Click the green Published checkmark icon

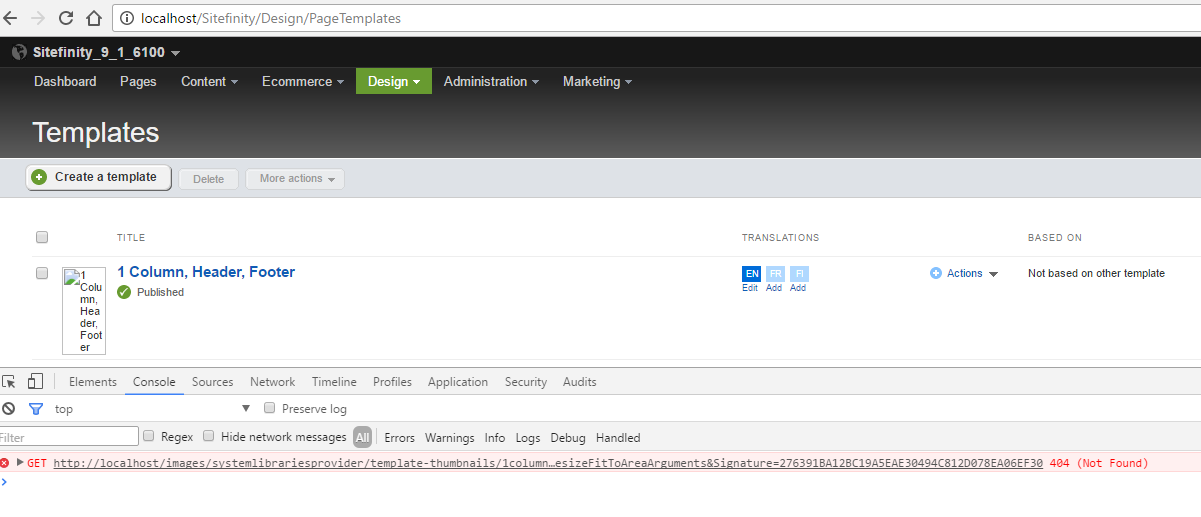click(x=124, y=292)
